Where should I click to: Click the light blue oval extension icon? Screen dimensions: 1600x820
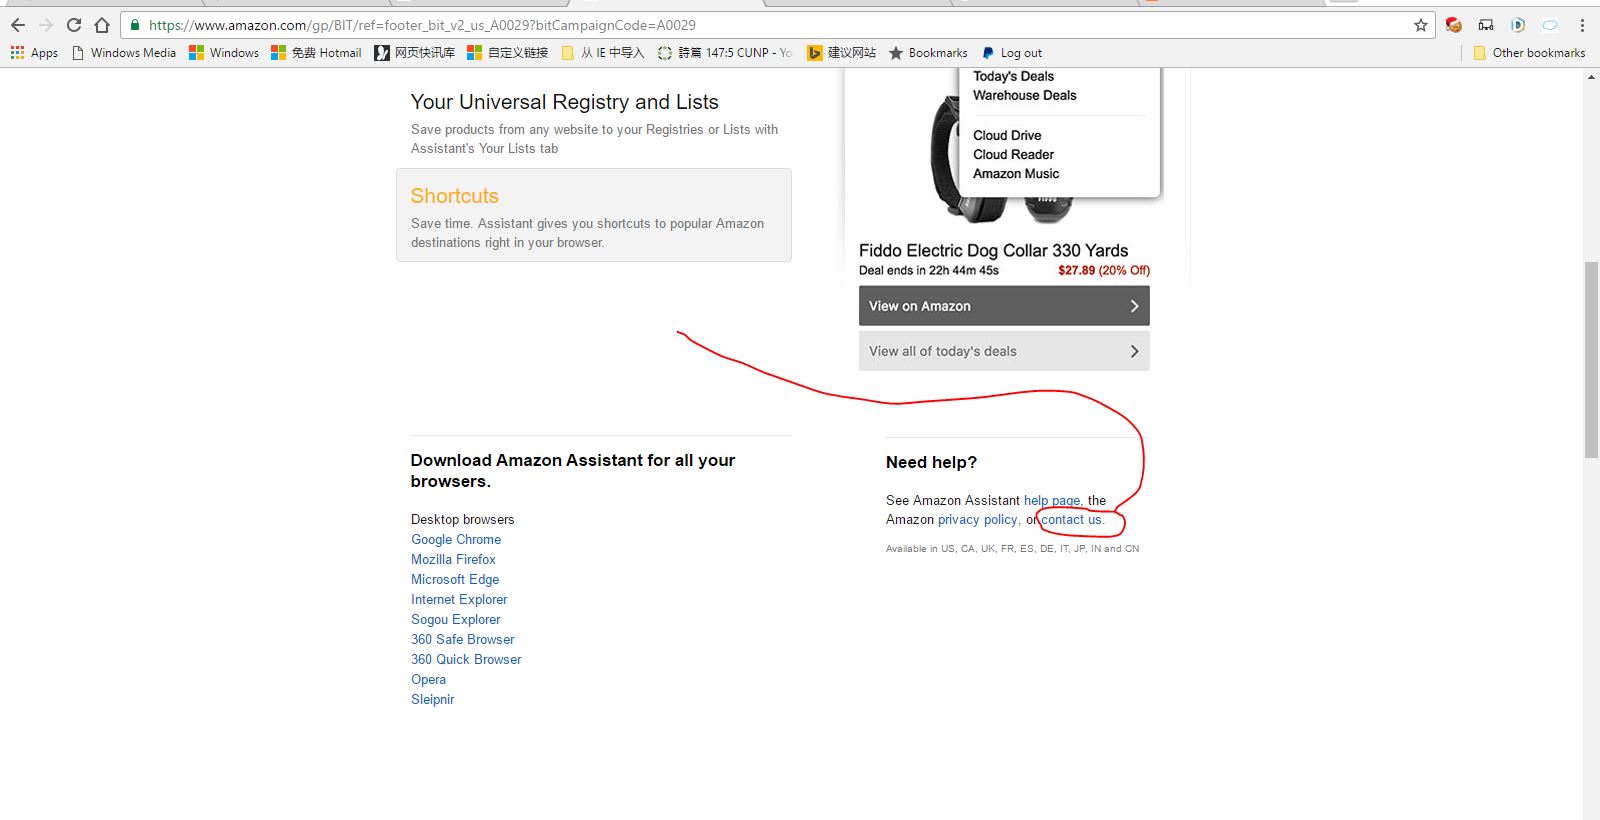(x=1550, y=25)
